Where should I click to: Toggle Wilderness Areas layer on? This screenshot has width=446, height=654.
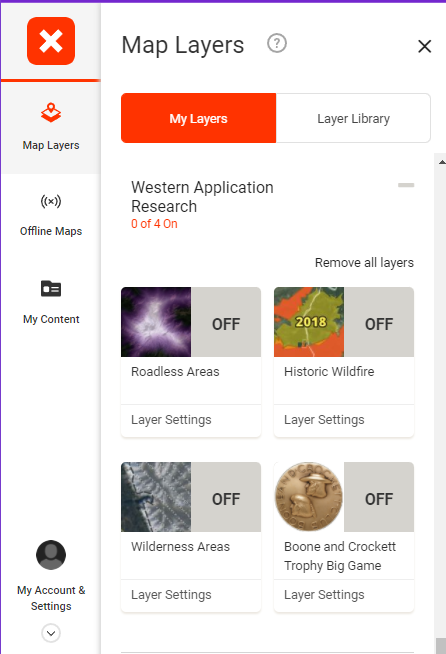click(226, 497)
